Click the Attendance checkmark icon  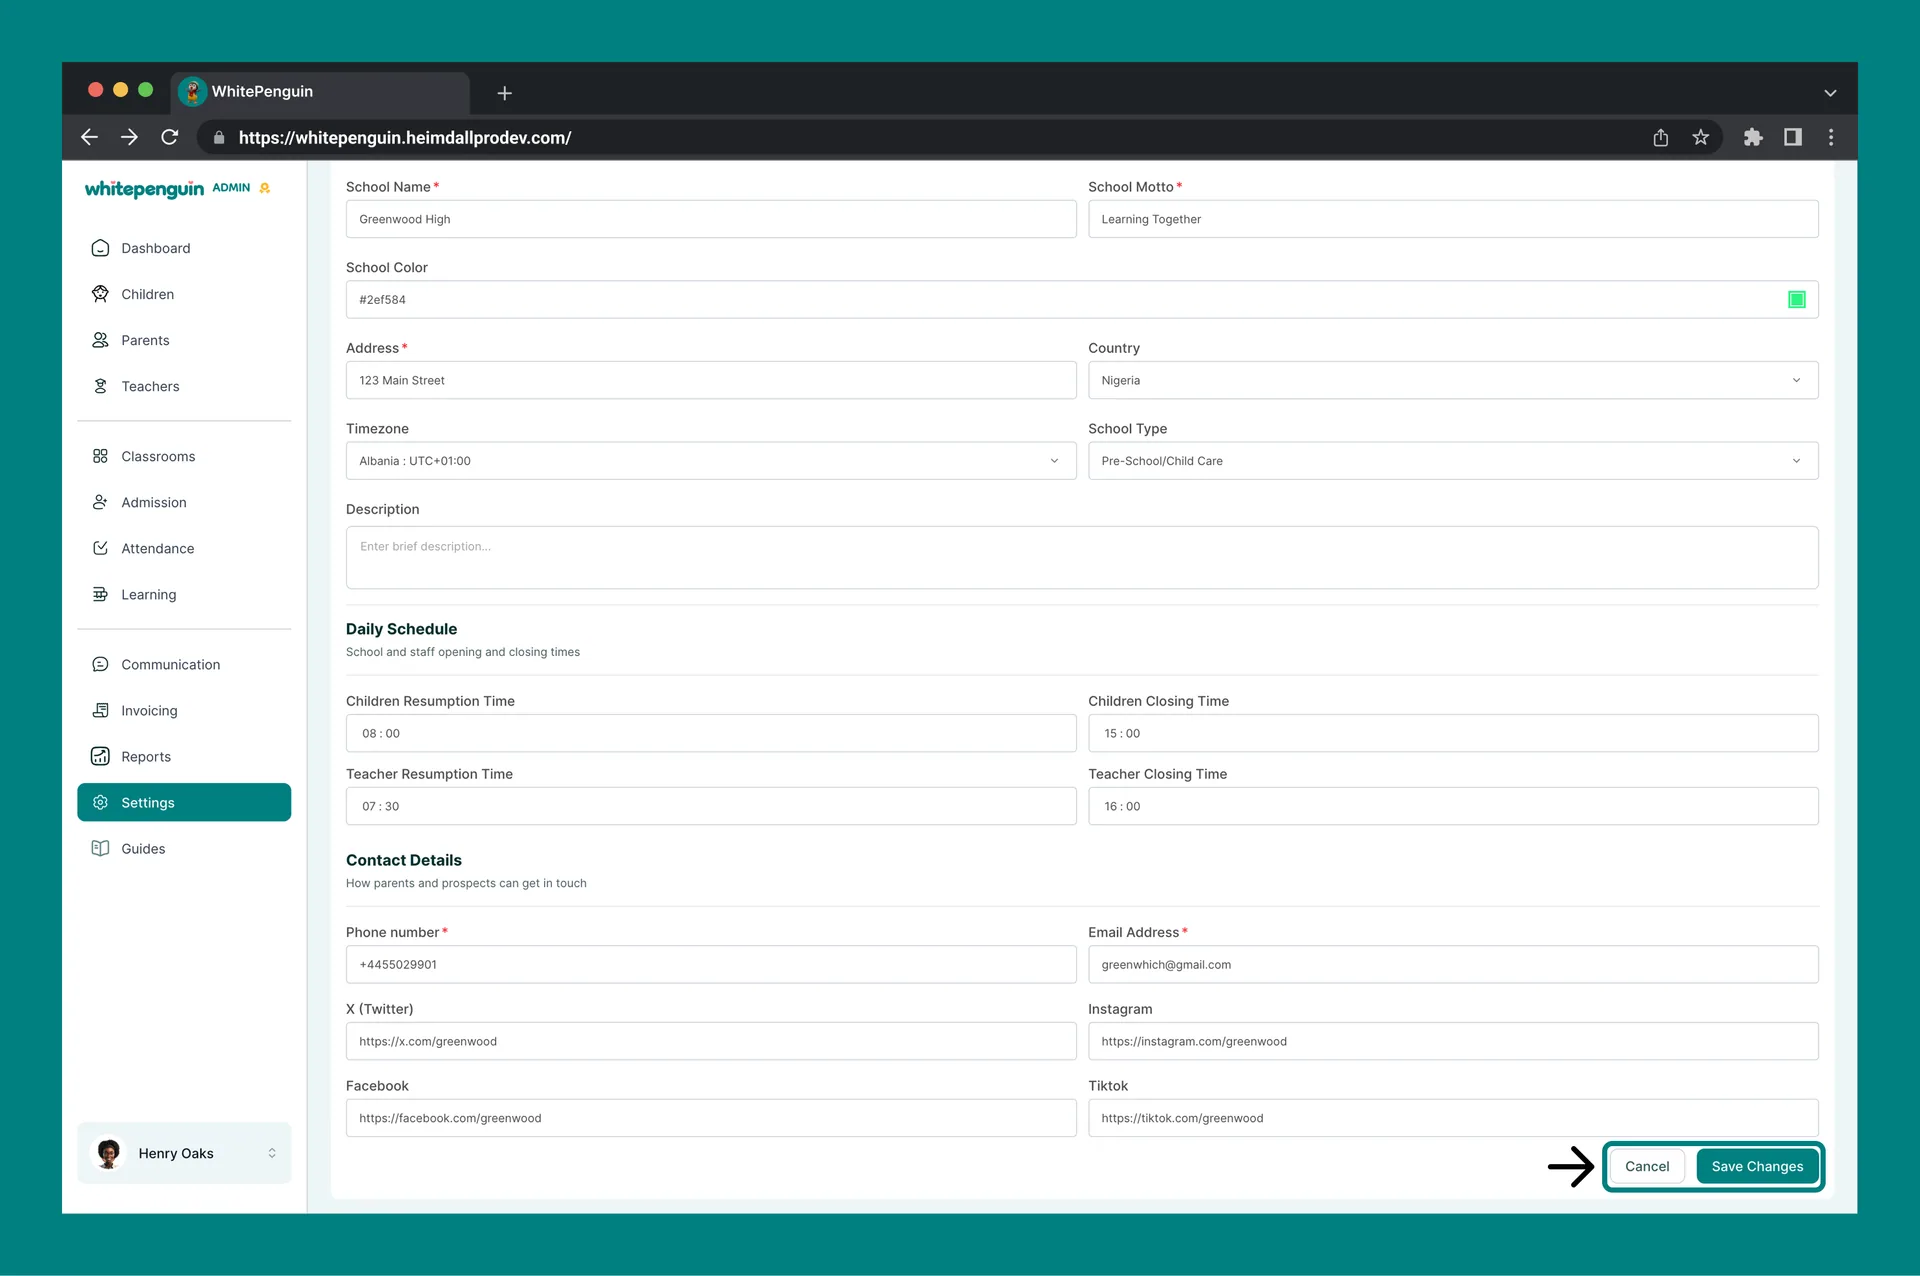100,548
